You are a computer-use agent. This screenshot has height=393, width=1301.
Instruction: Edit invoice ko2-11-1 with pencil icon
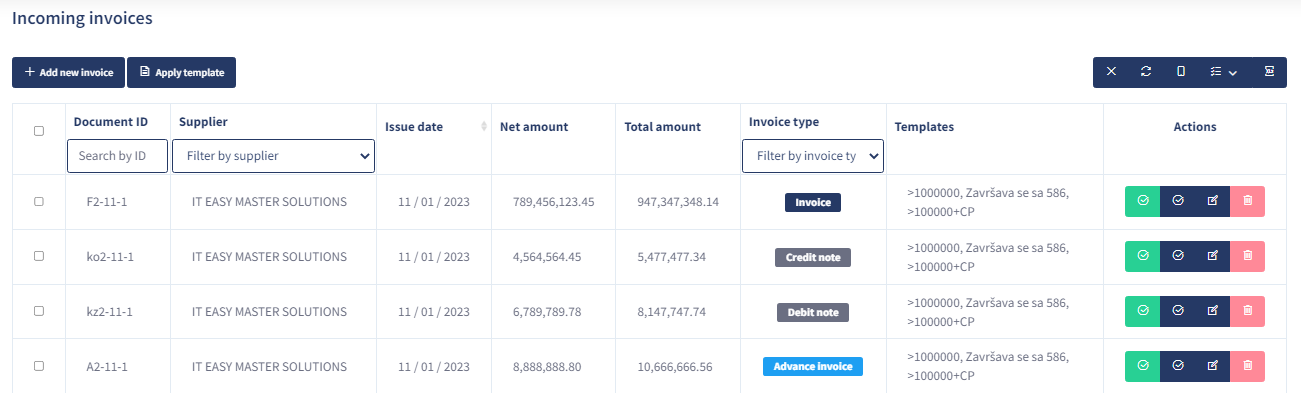(x=1212, y=256)
